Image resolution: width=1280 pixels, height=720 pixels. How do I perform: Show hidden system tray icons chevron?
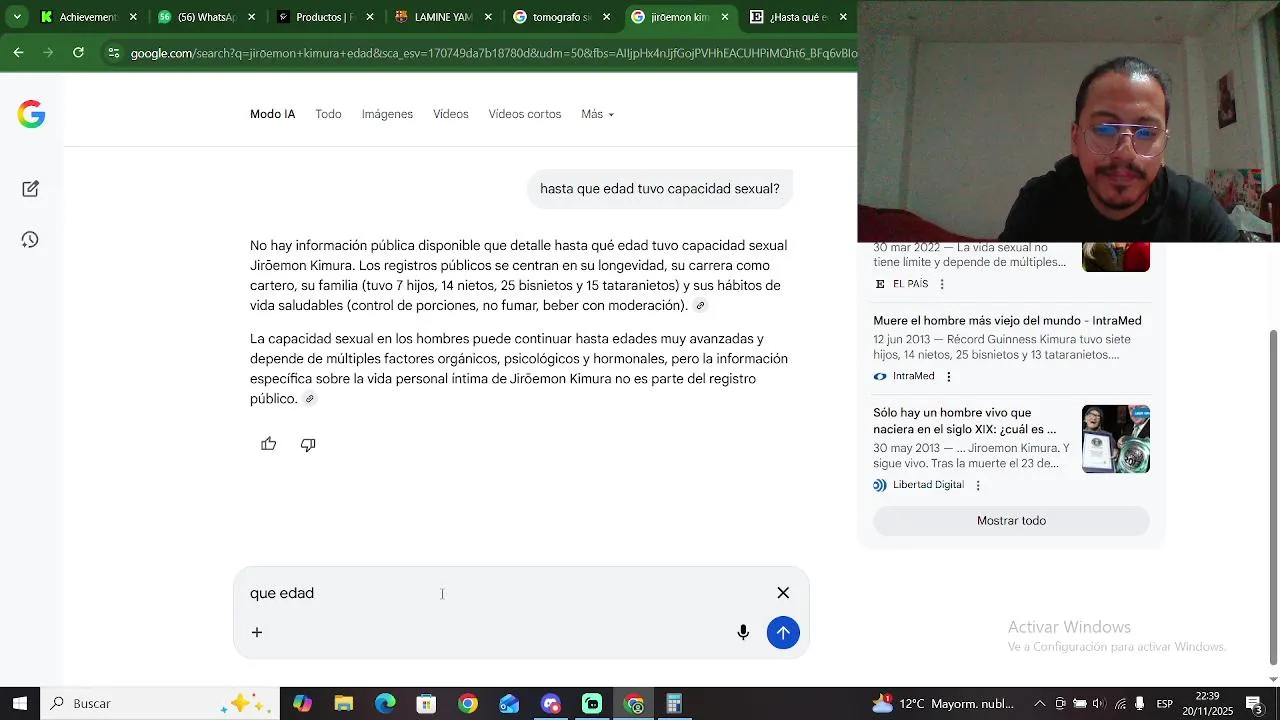(x=1039, y=703)
